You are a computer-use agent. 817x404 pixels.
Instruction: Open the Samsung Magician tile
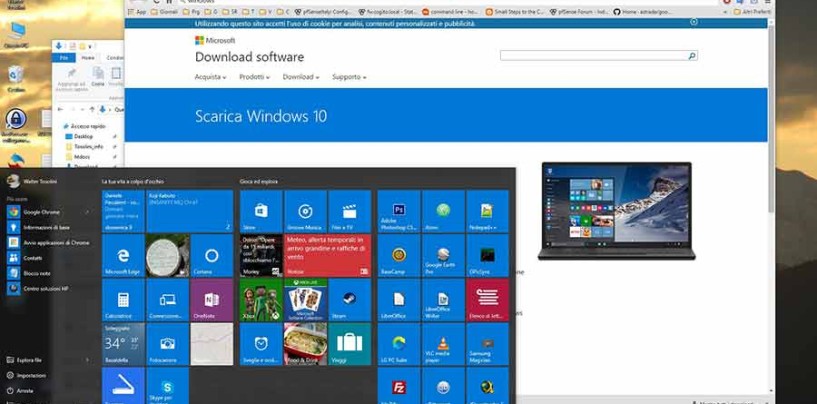(487, 344)
